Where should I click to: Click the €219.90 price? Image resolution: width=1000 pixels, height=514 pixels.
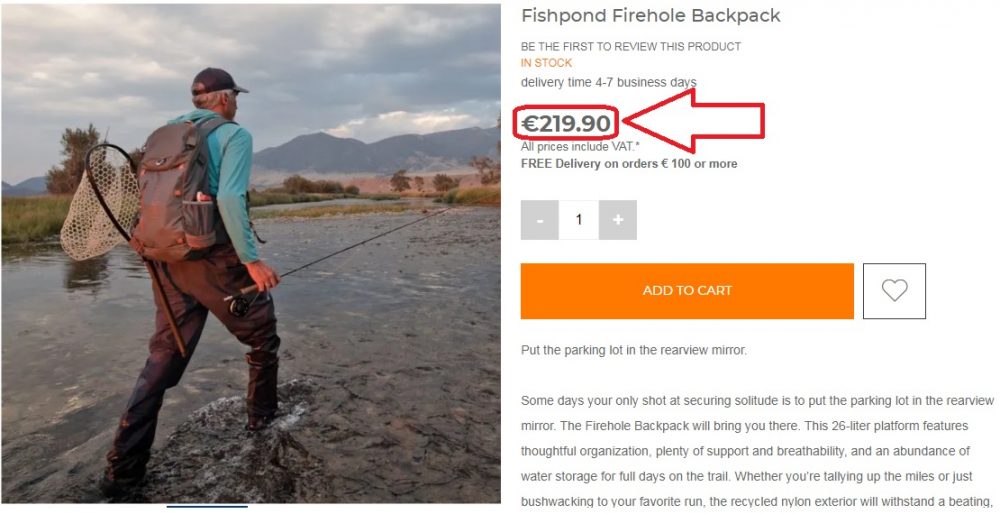point(568,124)
